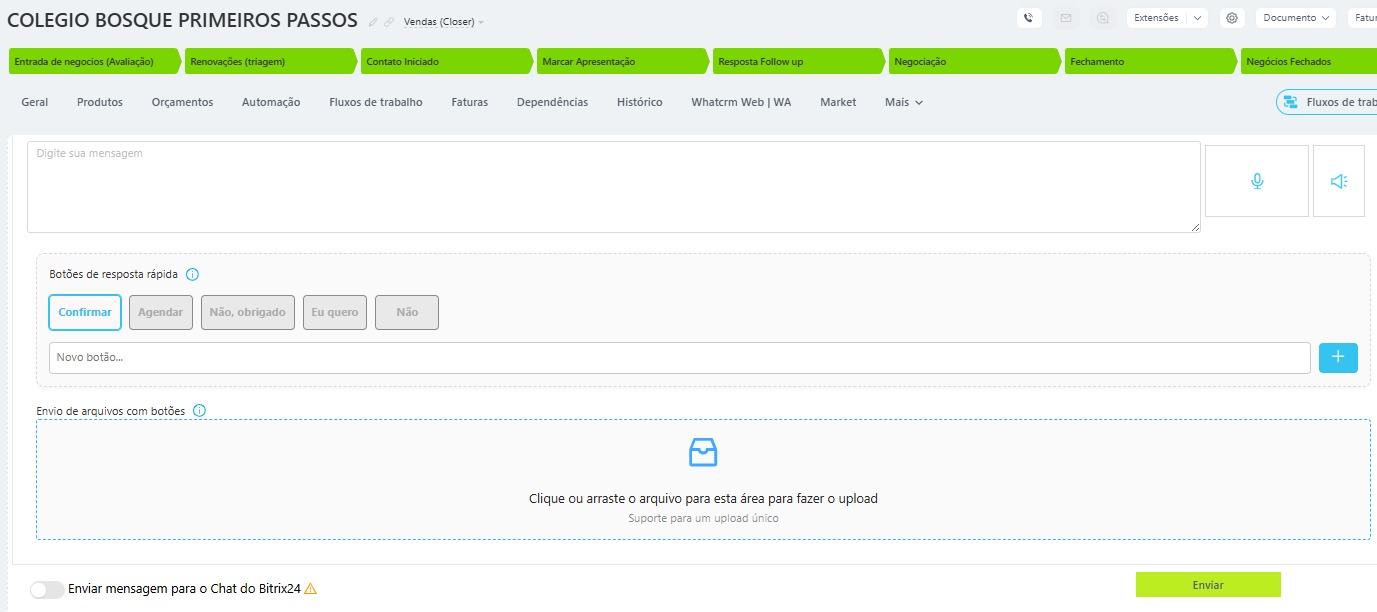
Task: Click the copy link icon beside title
Action: click(389, 22)
